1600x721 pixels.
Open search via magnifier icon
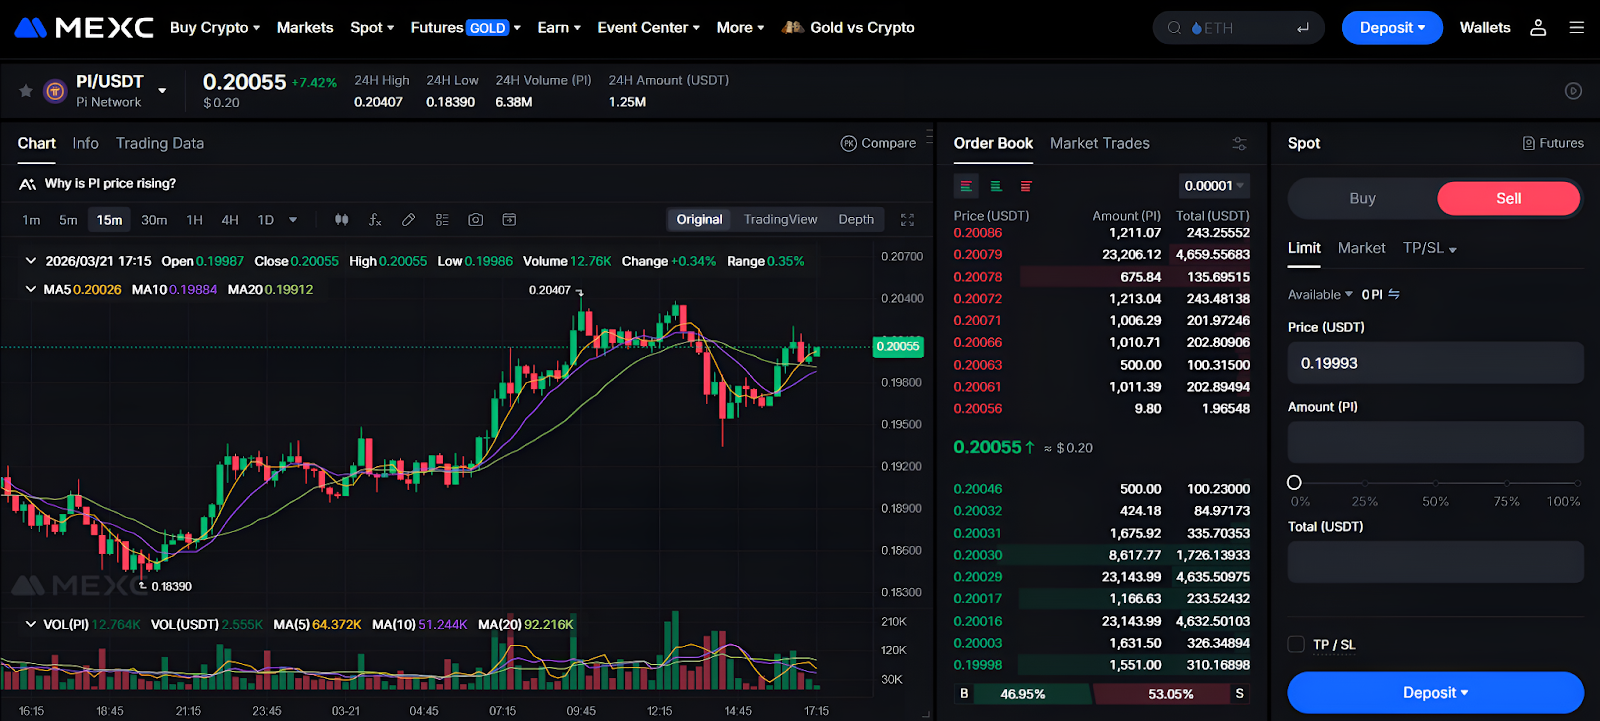1174,28
